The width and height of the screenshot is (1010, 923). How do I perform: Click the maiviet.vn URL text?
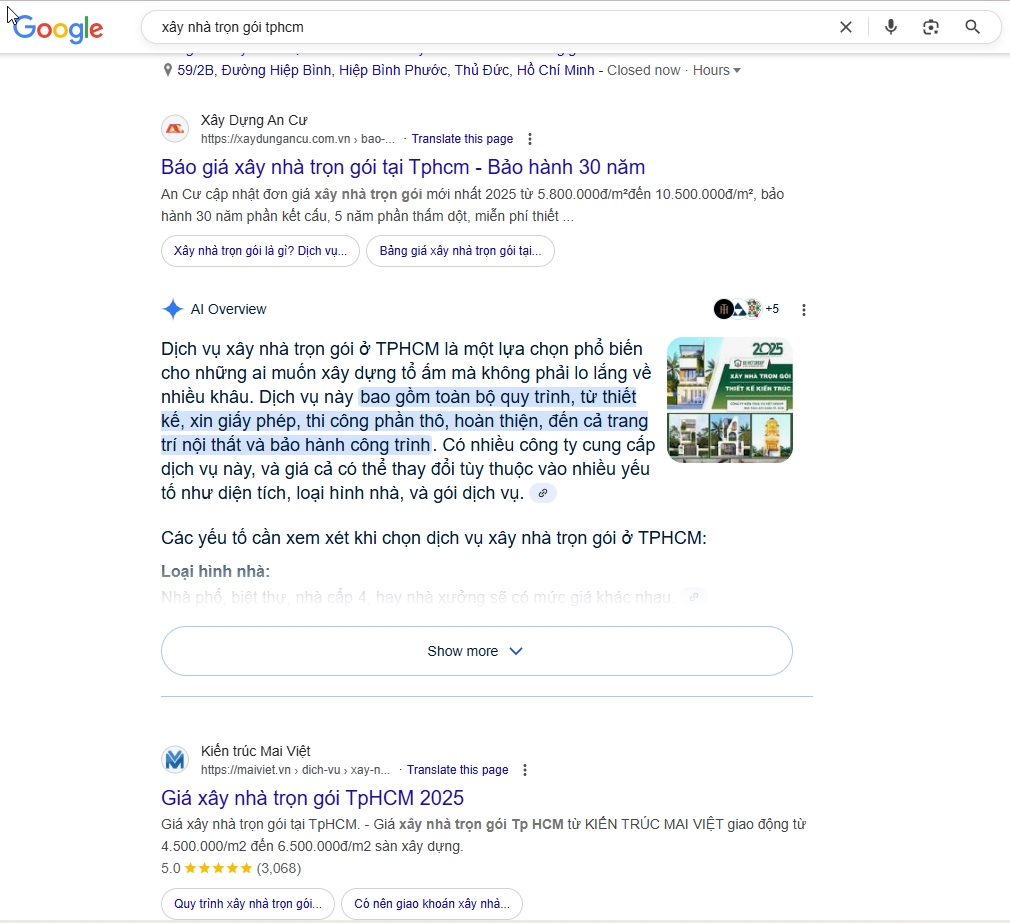(295, 770)
